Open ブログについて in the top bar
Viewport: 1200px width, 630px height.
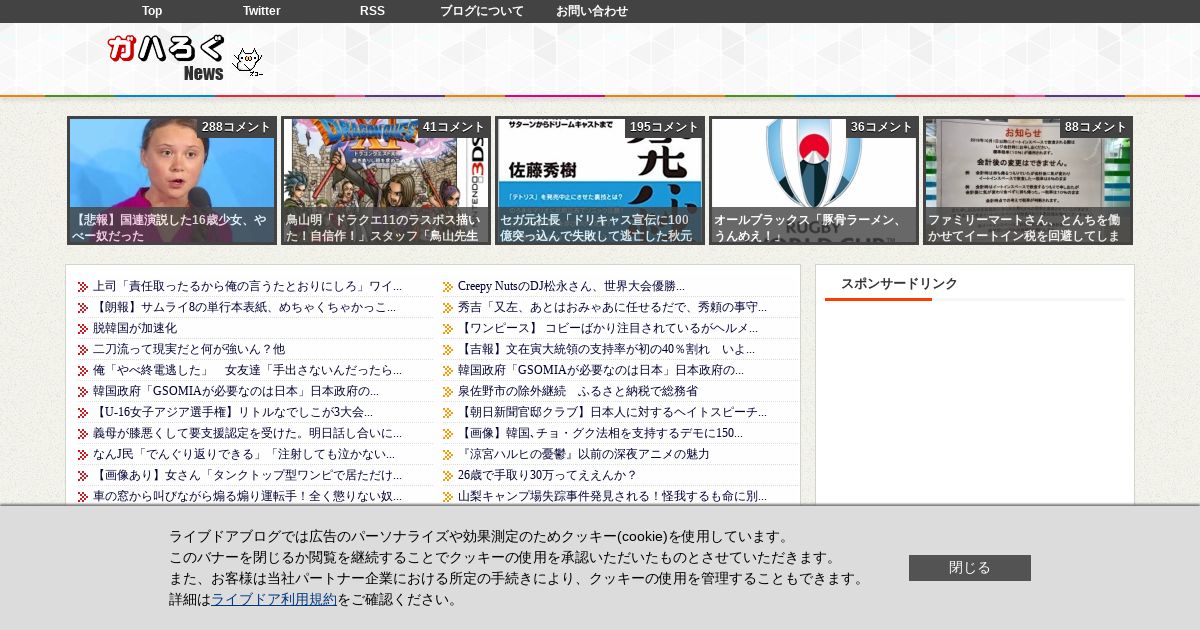click(482, 11)
